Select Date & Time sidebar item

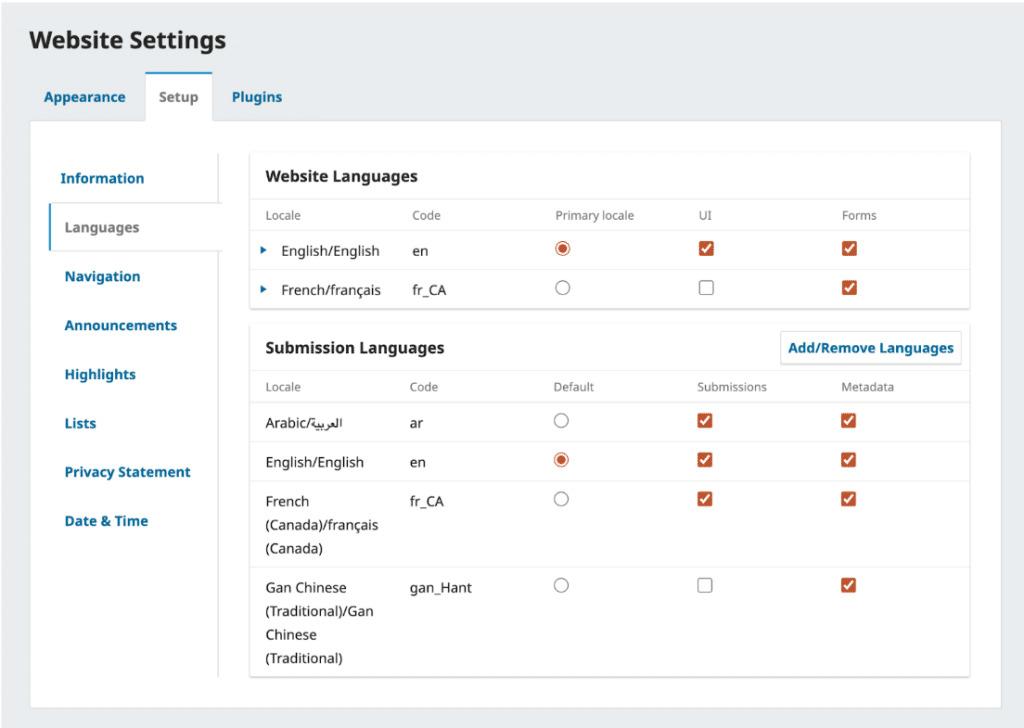click(106, 521)
